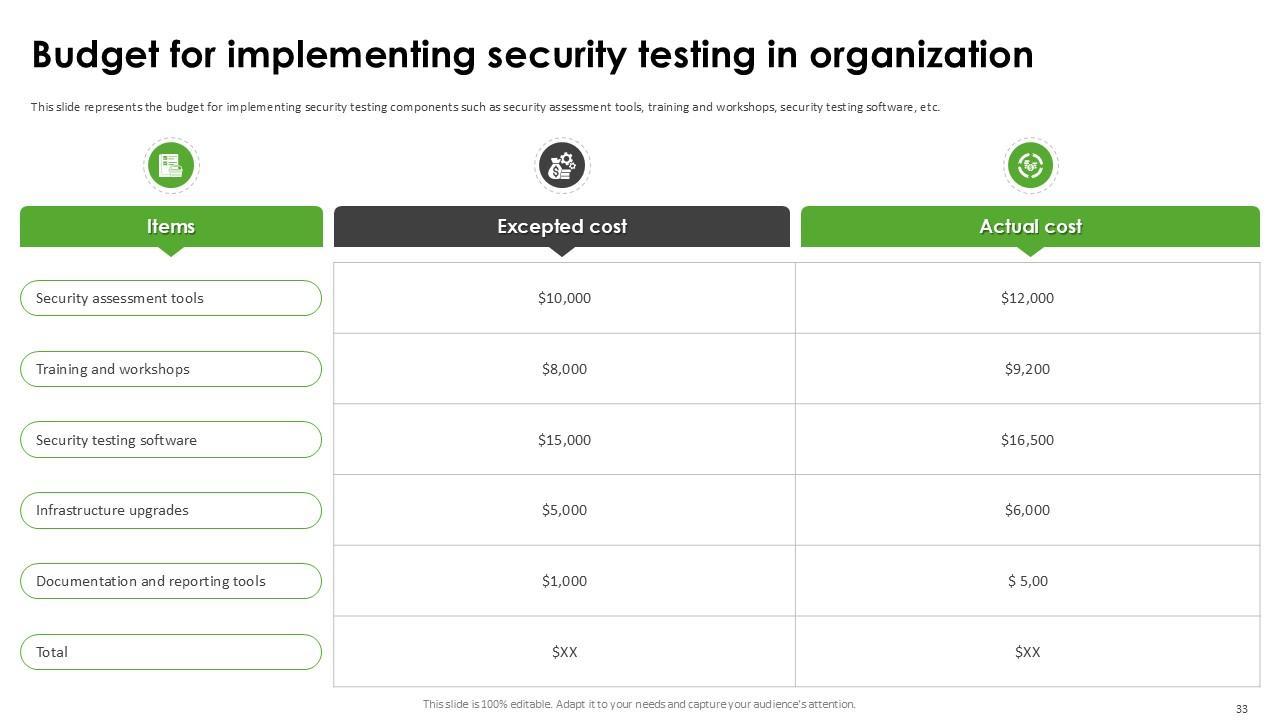The image size is (1280, 720).
Task: Click Documentation and reporting tools pill
Action: (x=171, y=581)
